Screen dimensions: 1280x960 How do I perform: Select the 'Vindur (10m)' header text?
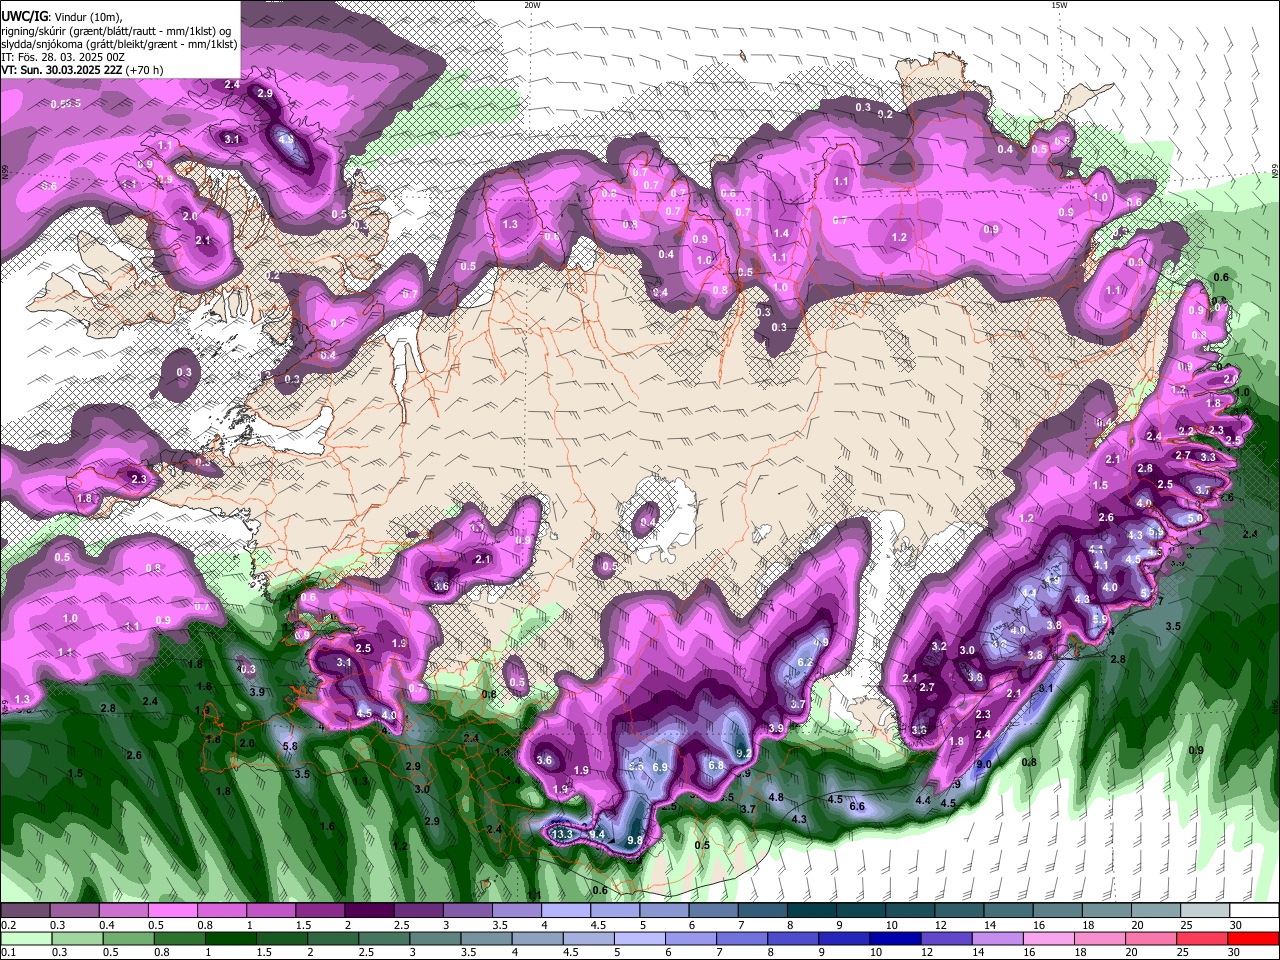coord(87,17)
